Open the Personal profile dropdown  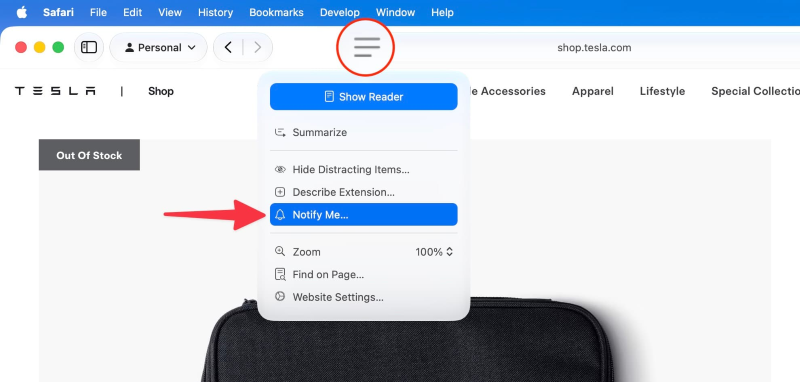click(160, 47)
